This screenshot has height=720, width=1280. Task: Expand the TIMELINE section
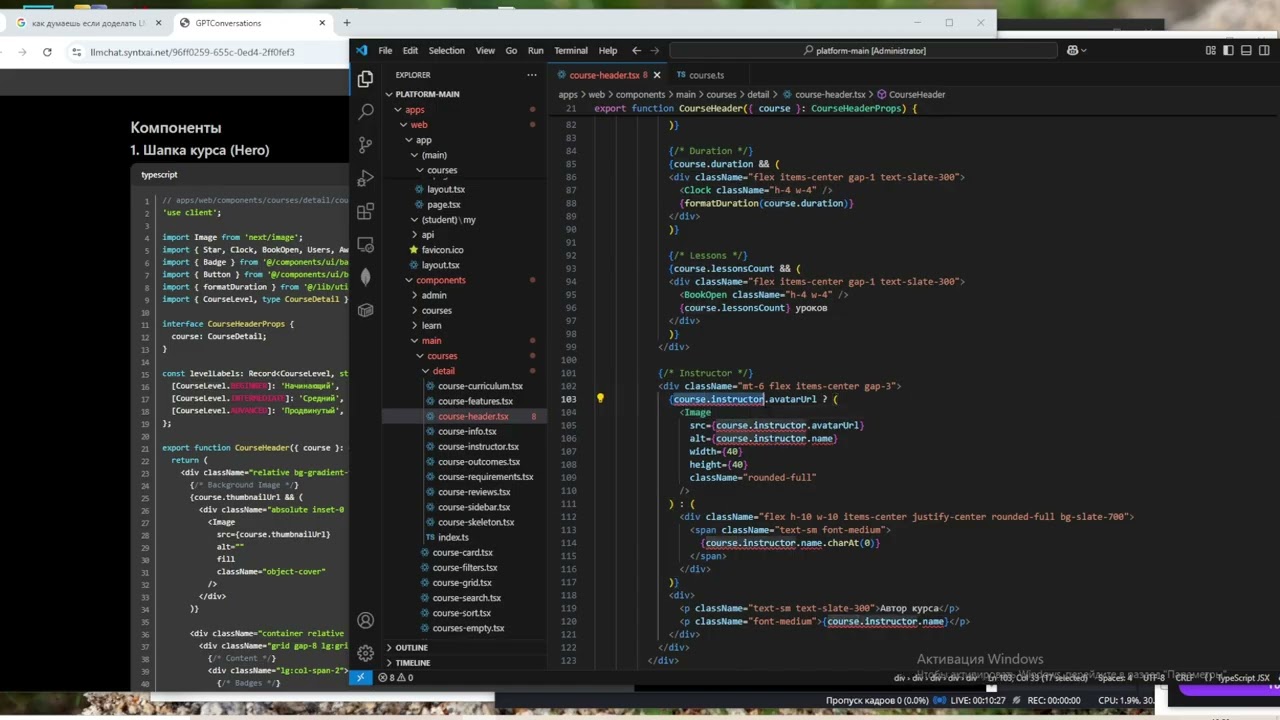(x=412, y=663)
